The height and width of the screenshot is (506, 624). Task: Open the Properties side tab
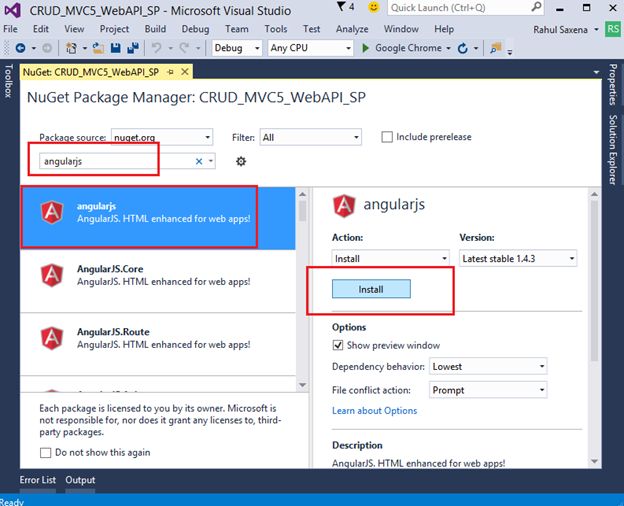point(613,84)
